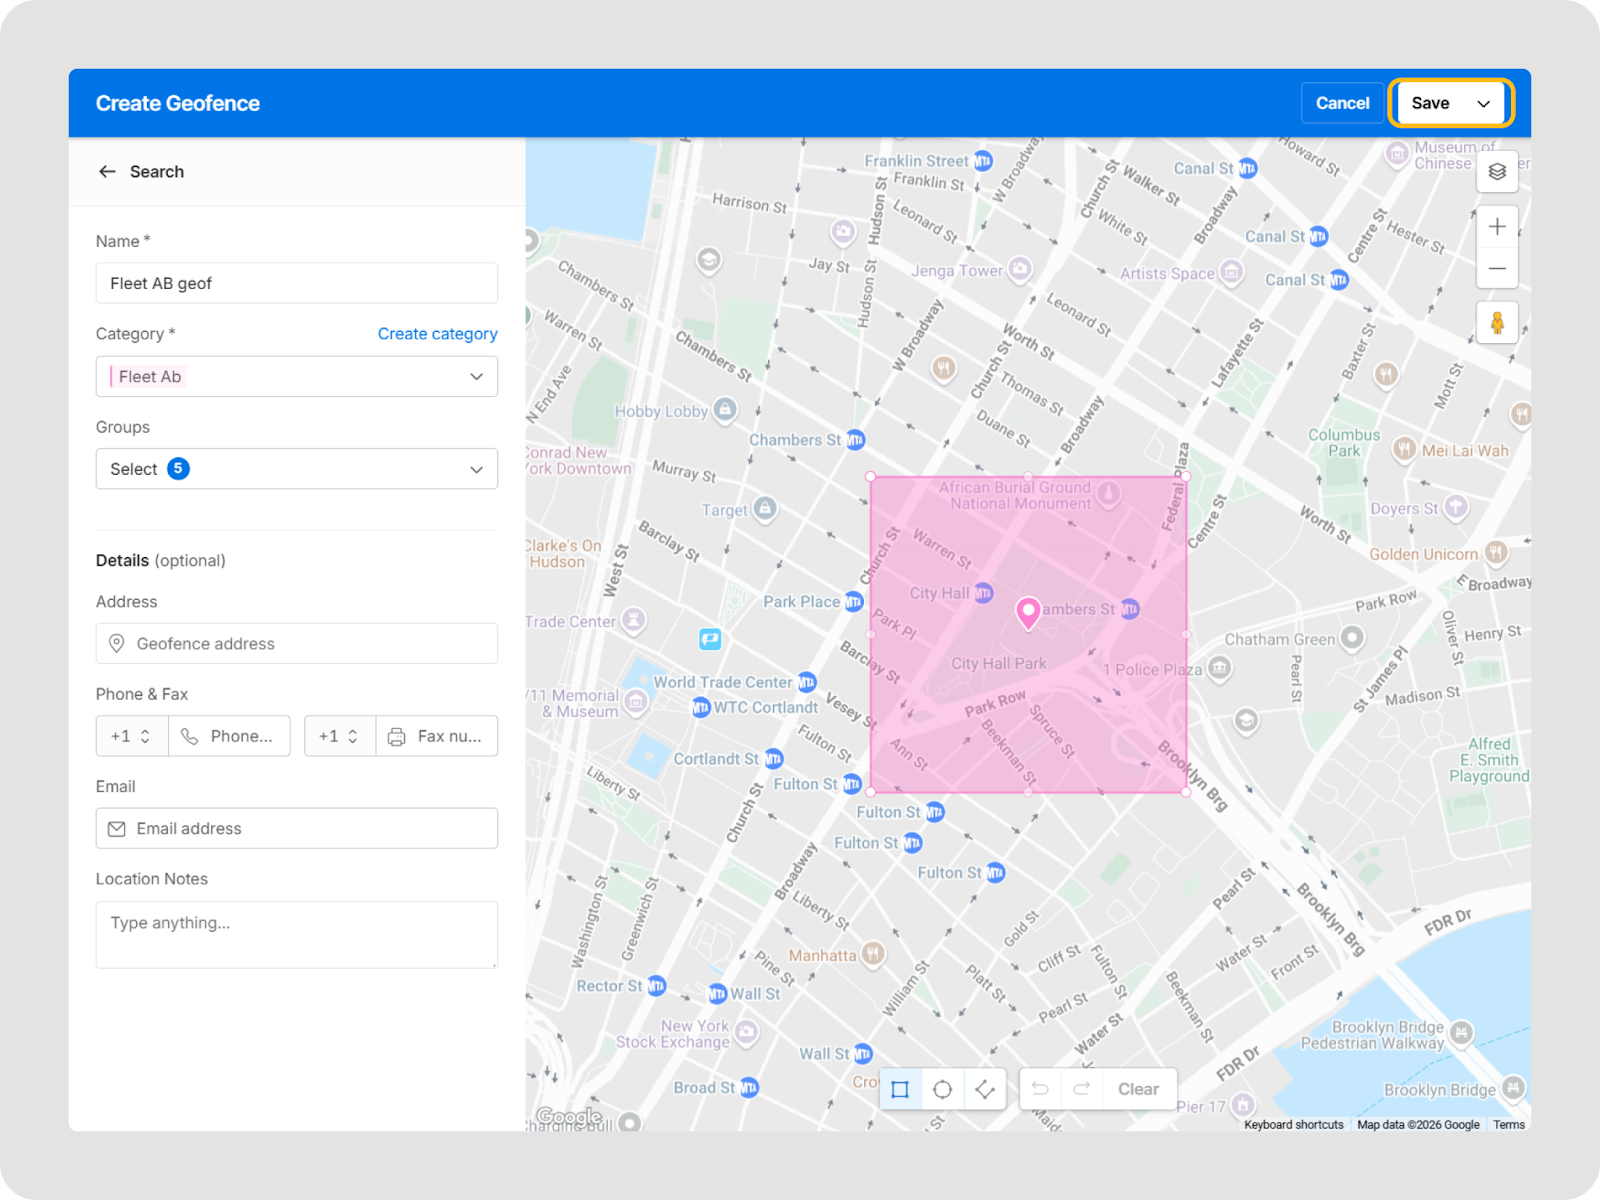Screen dimensions: 1600x1200
Task: Click the redo arrow on map toolbar
Action: pyautogui.click(x=1081, y=1089)
